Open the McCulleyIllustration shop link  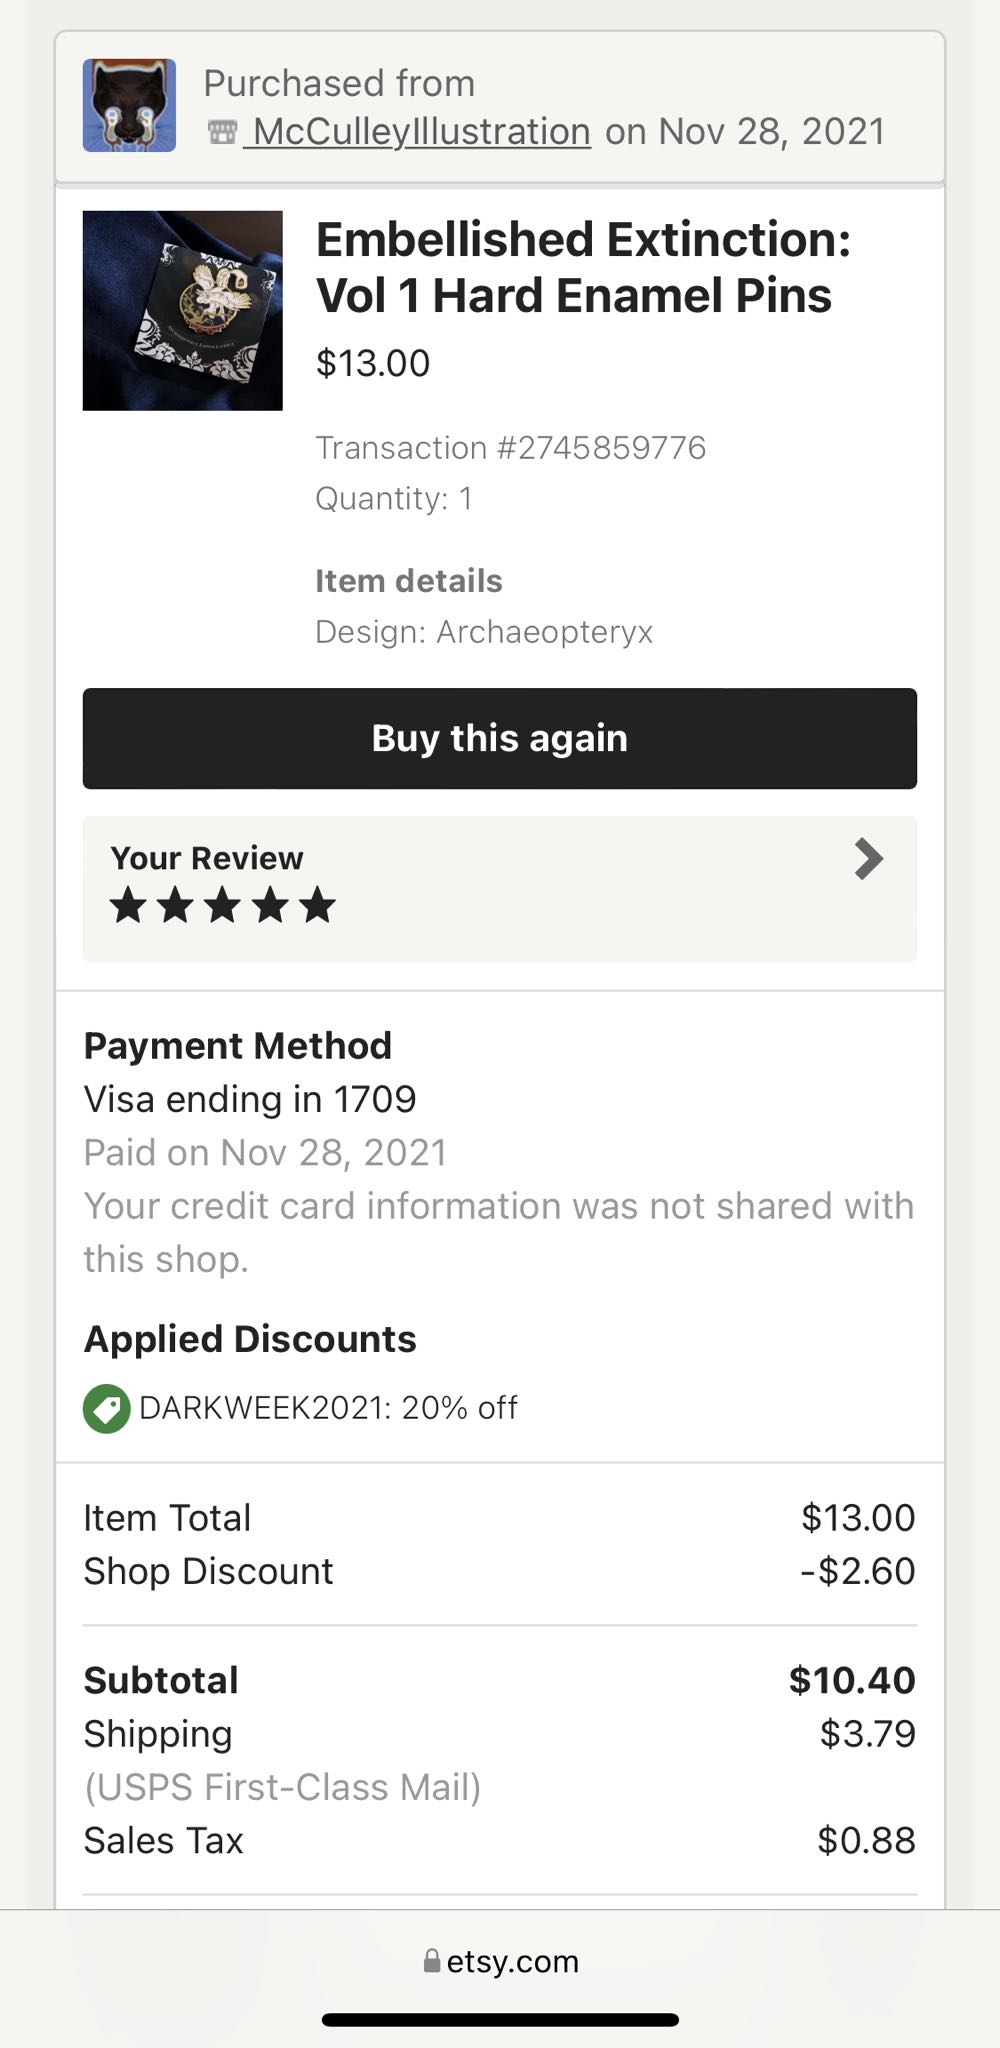click(420, 132)
